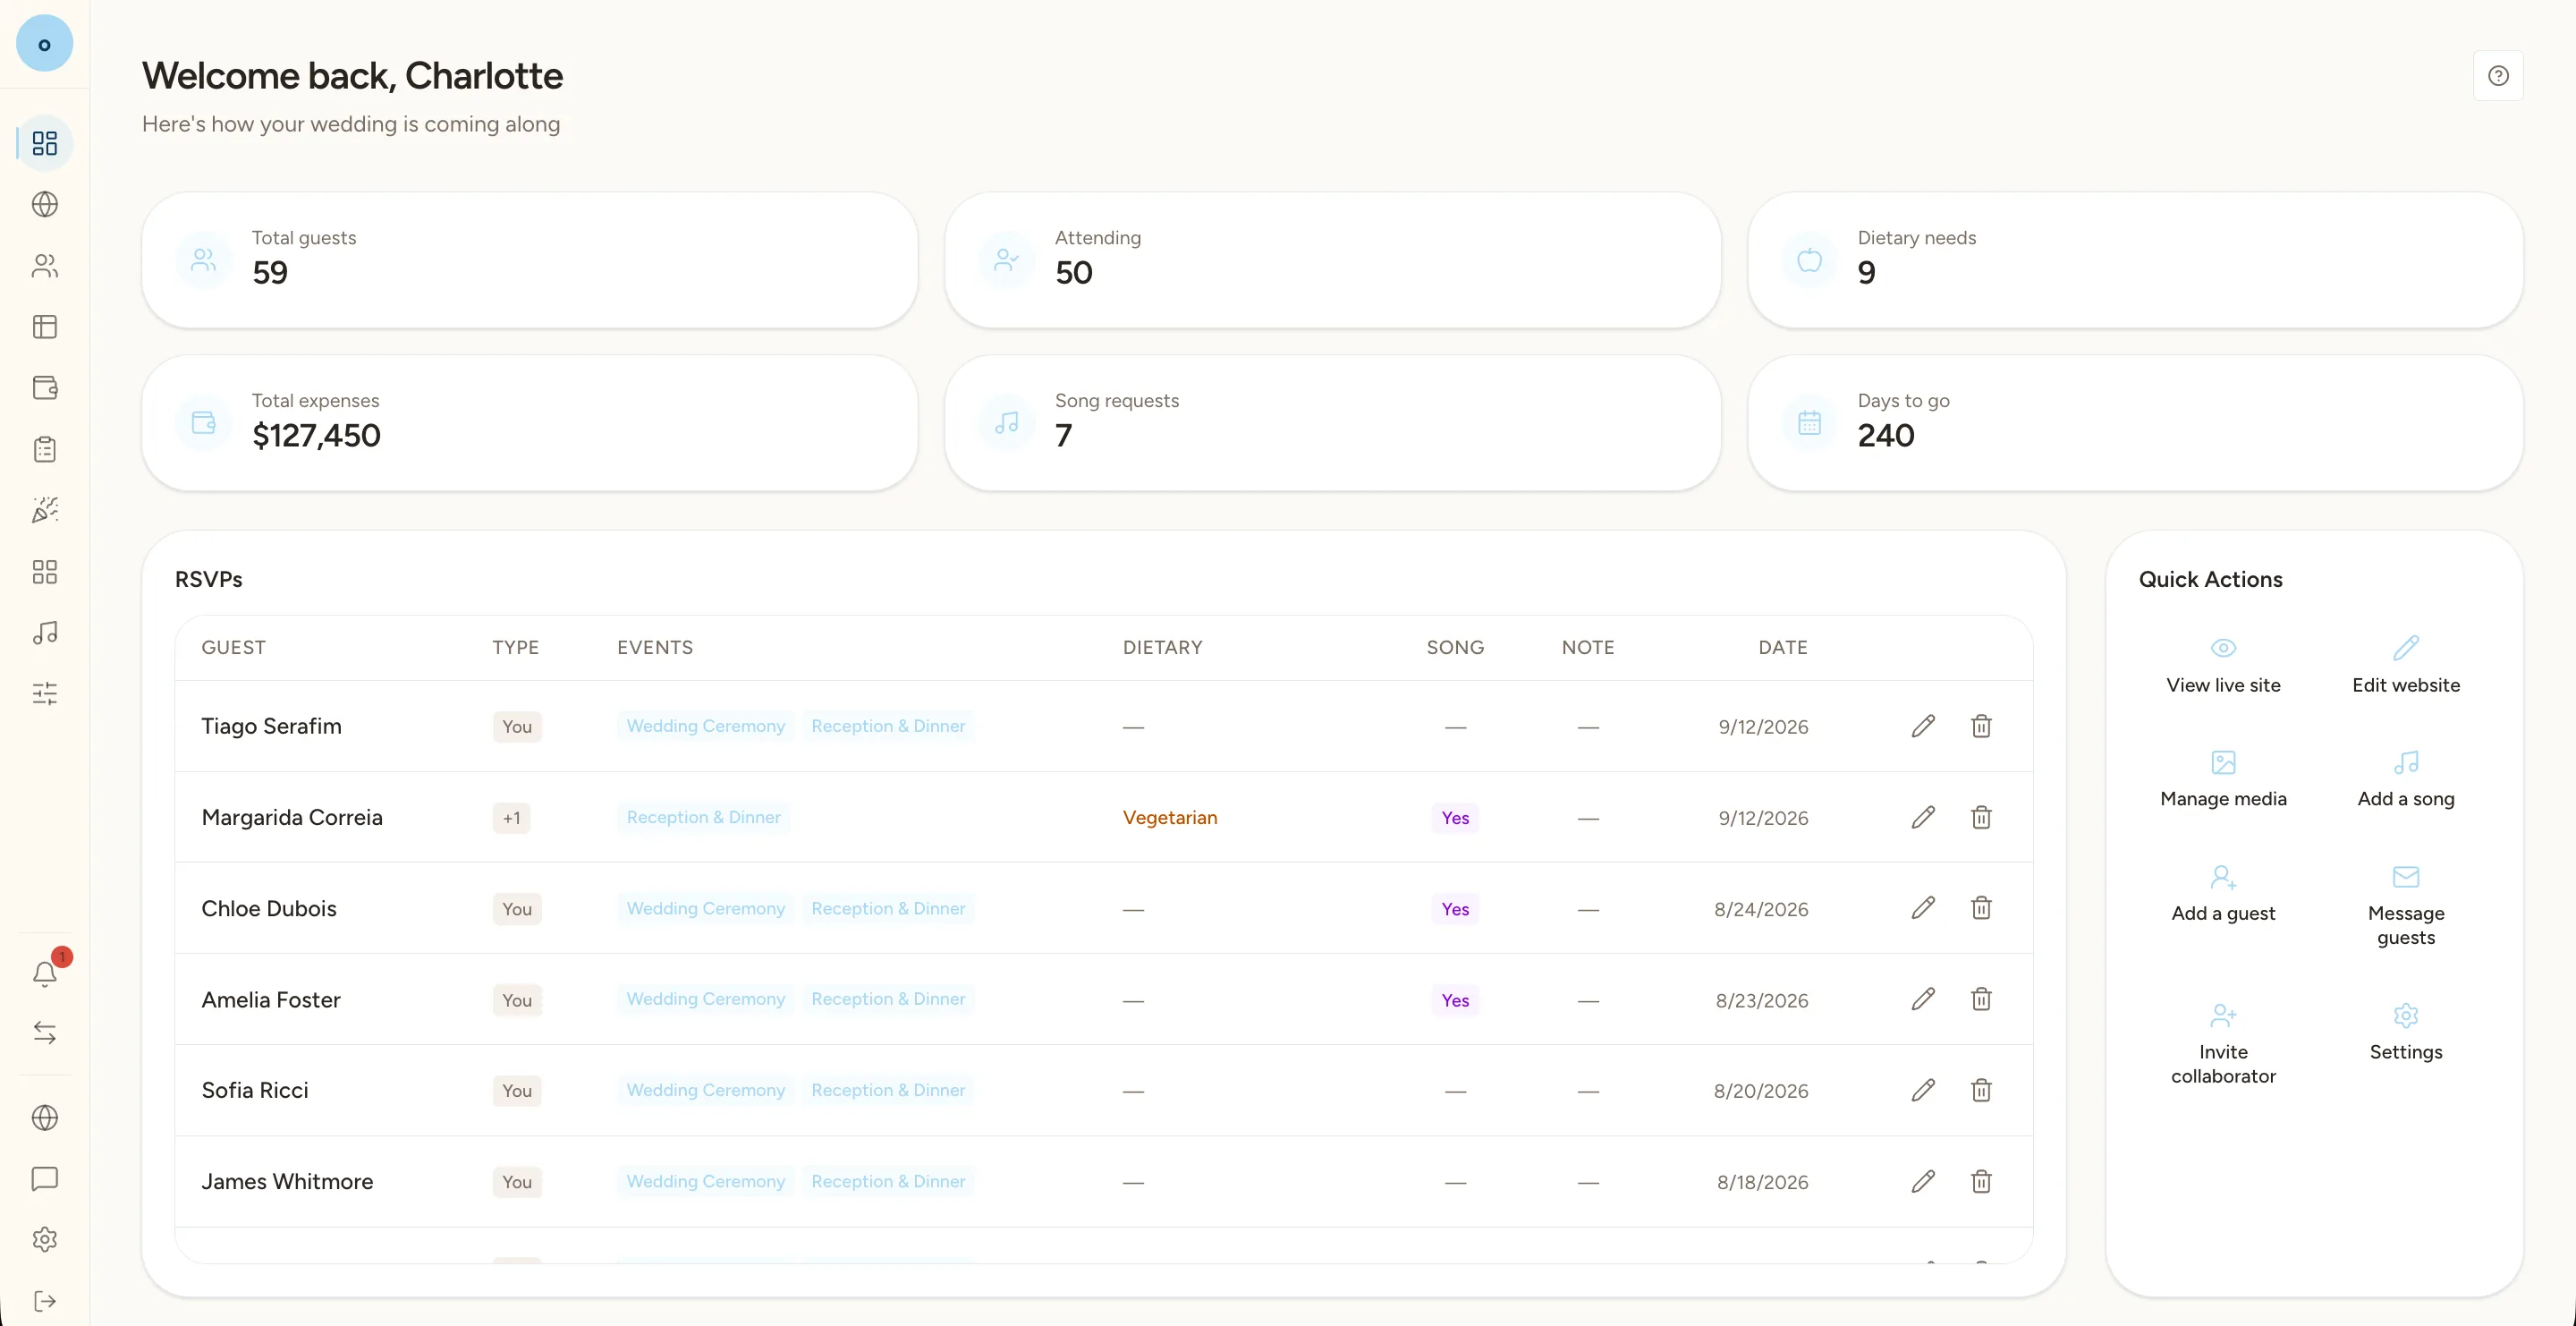Select the dashboard tab in sidebar
2576x1326 pixels.
coord(45,143)
